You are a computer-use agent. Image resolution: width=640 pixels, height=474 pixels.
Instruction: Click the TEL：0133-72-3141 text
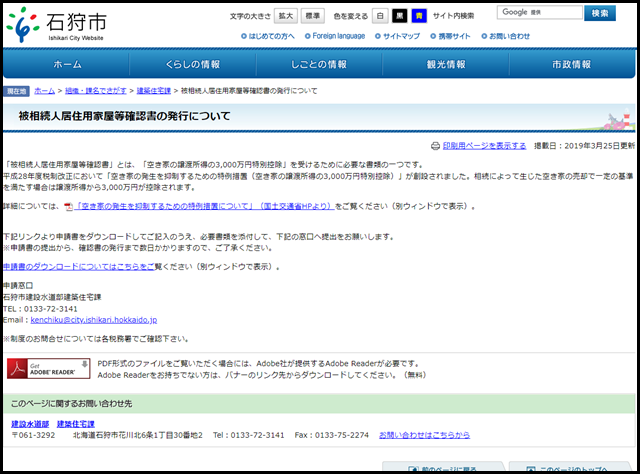(40, 309)
